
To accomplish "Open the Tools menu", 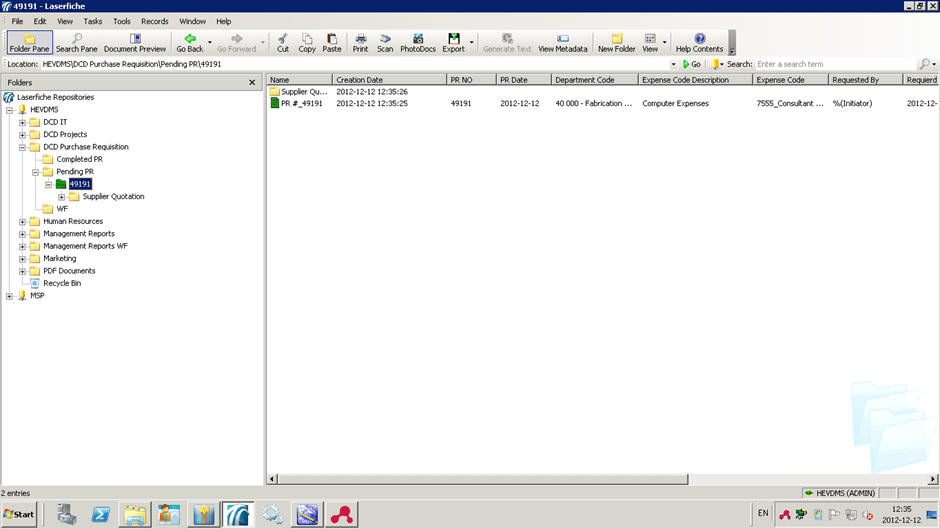I will pos(122,21).
